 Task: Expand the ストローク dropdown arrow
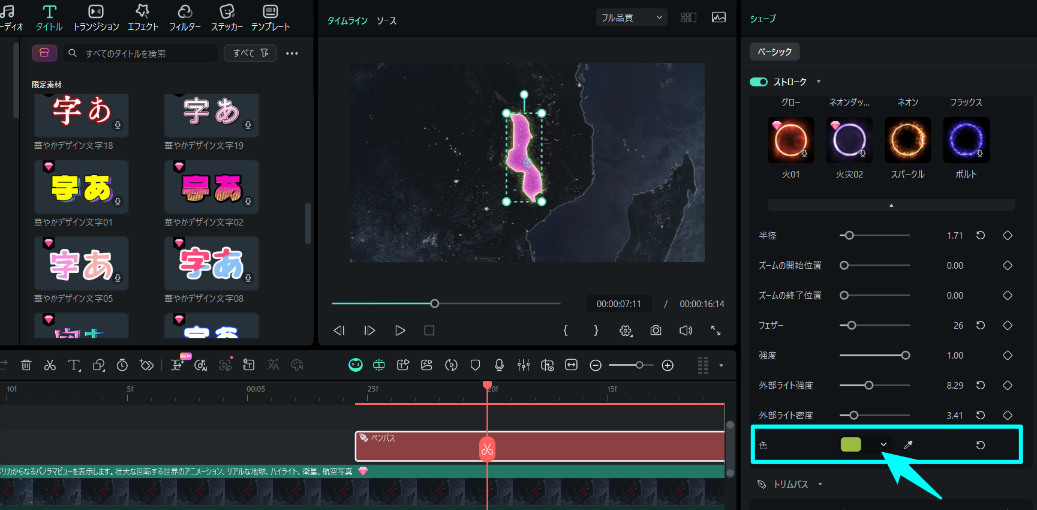click(819, 81)
